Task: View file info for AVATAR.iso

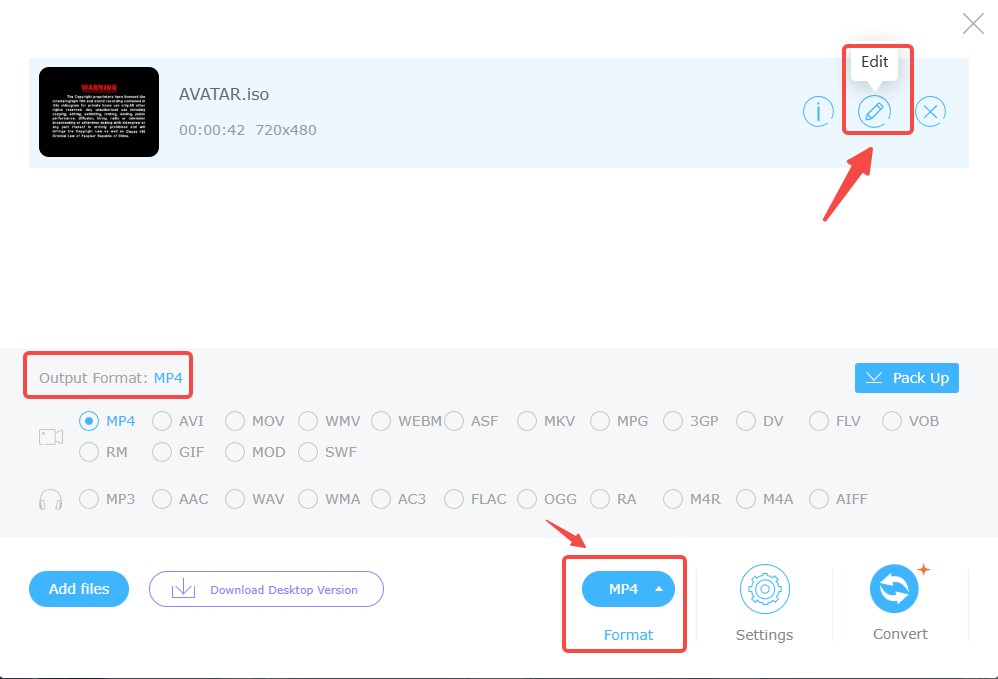Action: [818, 111]
